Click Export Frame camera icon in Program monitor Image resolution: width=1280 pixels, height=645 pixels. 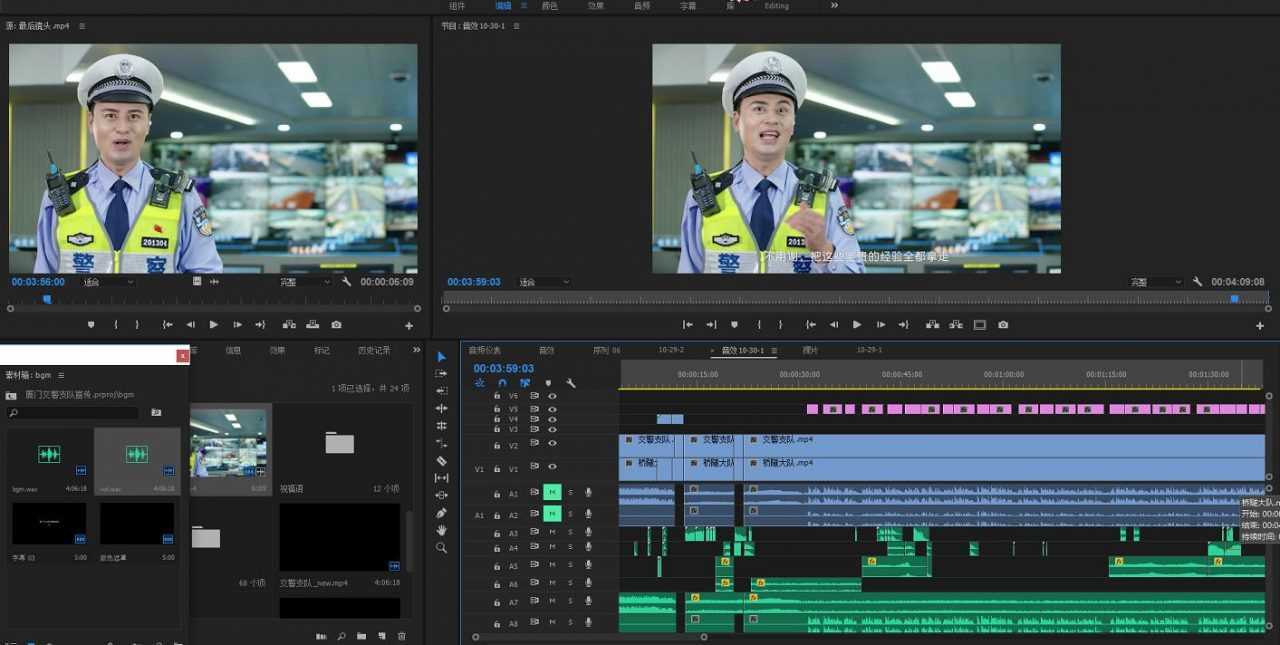(x=1003, y=325)
